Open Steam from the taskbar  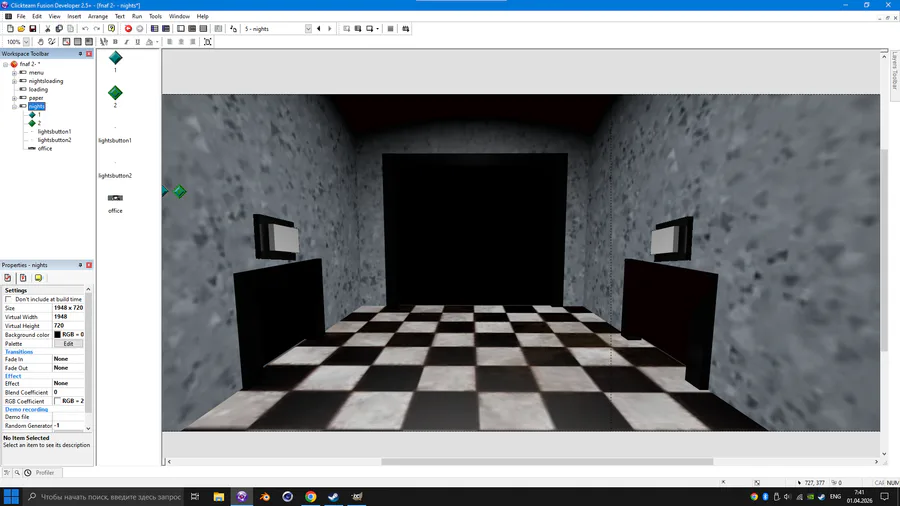point(333,497)
